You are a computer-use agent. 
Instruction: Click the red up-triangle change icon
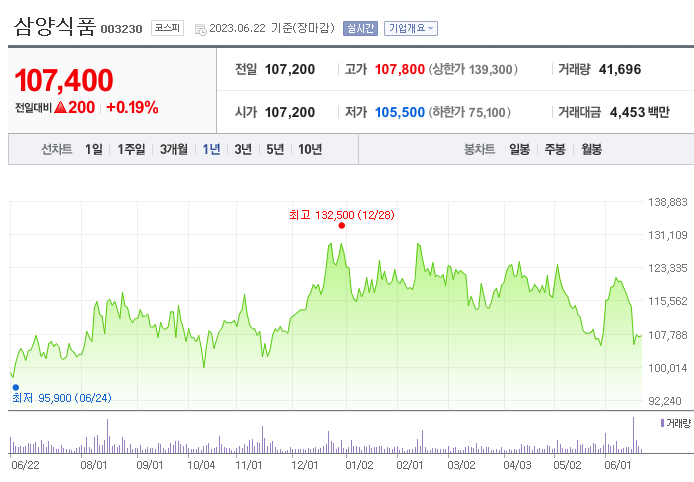(60, 107)
